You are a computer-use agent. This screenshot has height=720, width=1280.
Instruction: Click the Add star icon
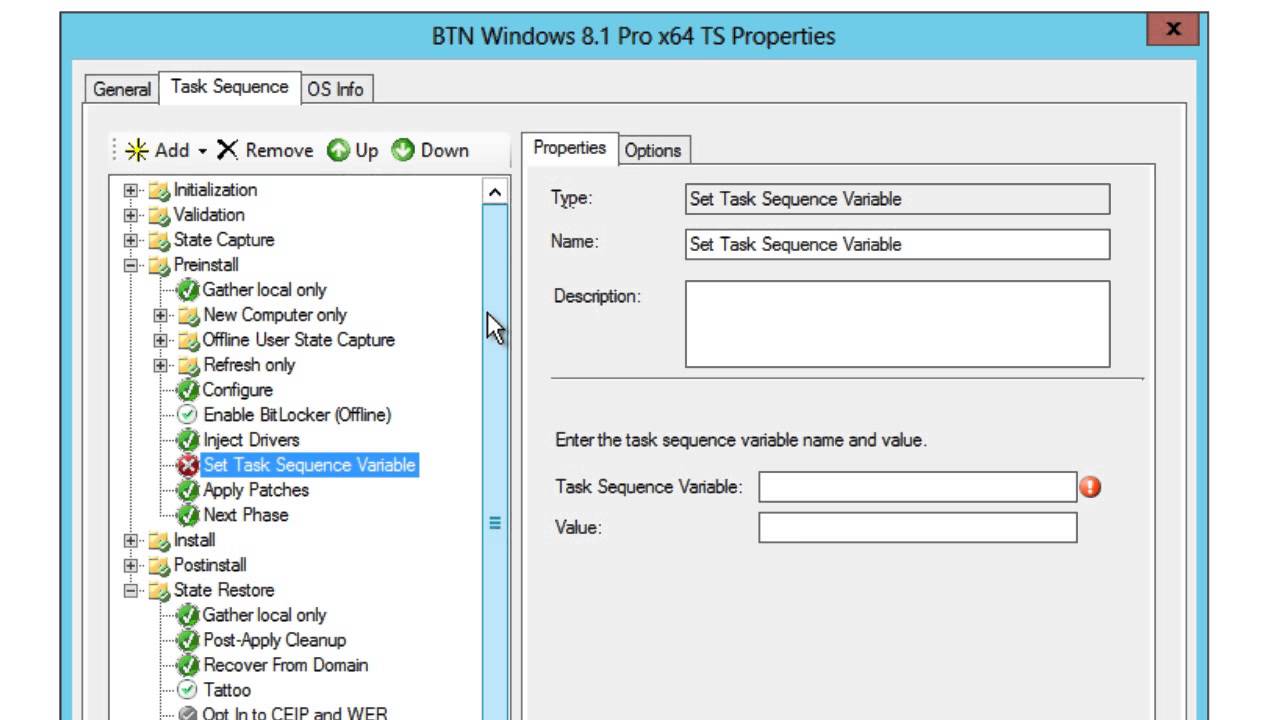point(137,150)
